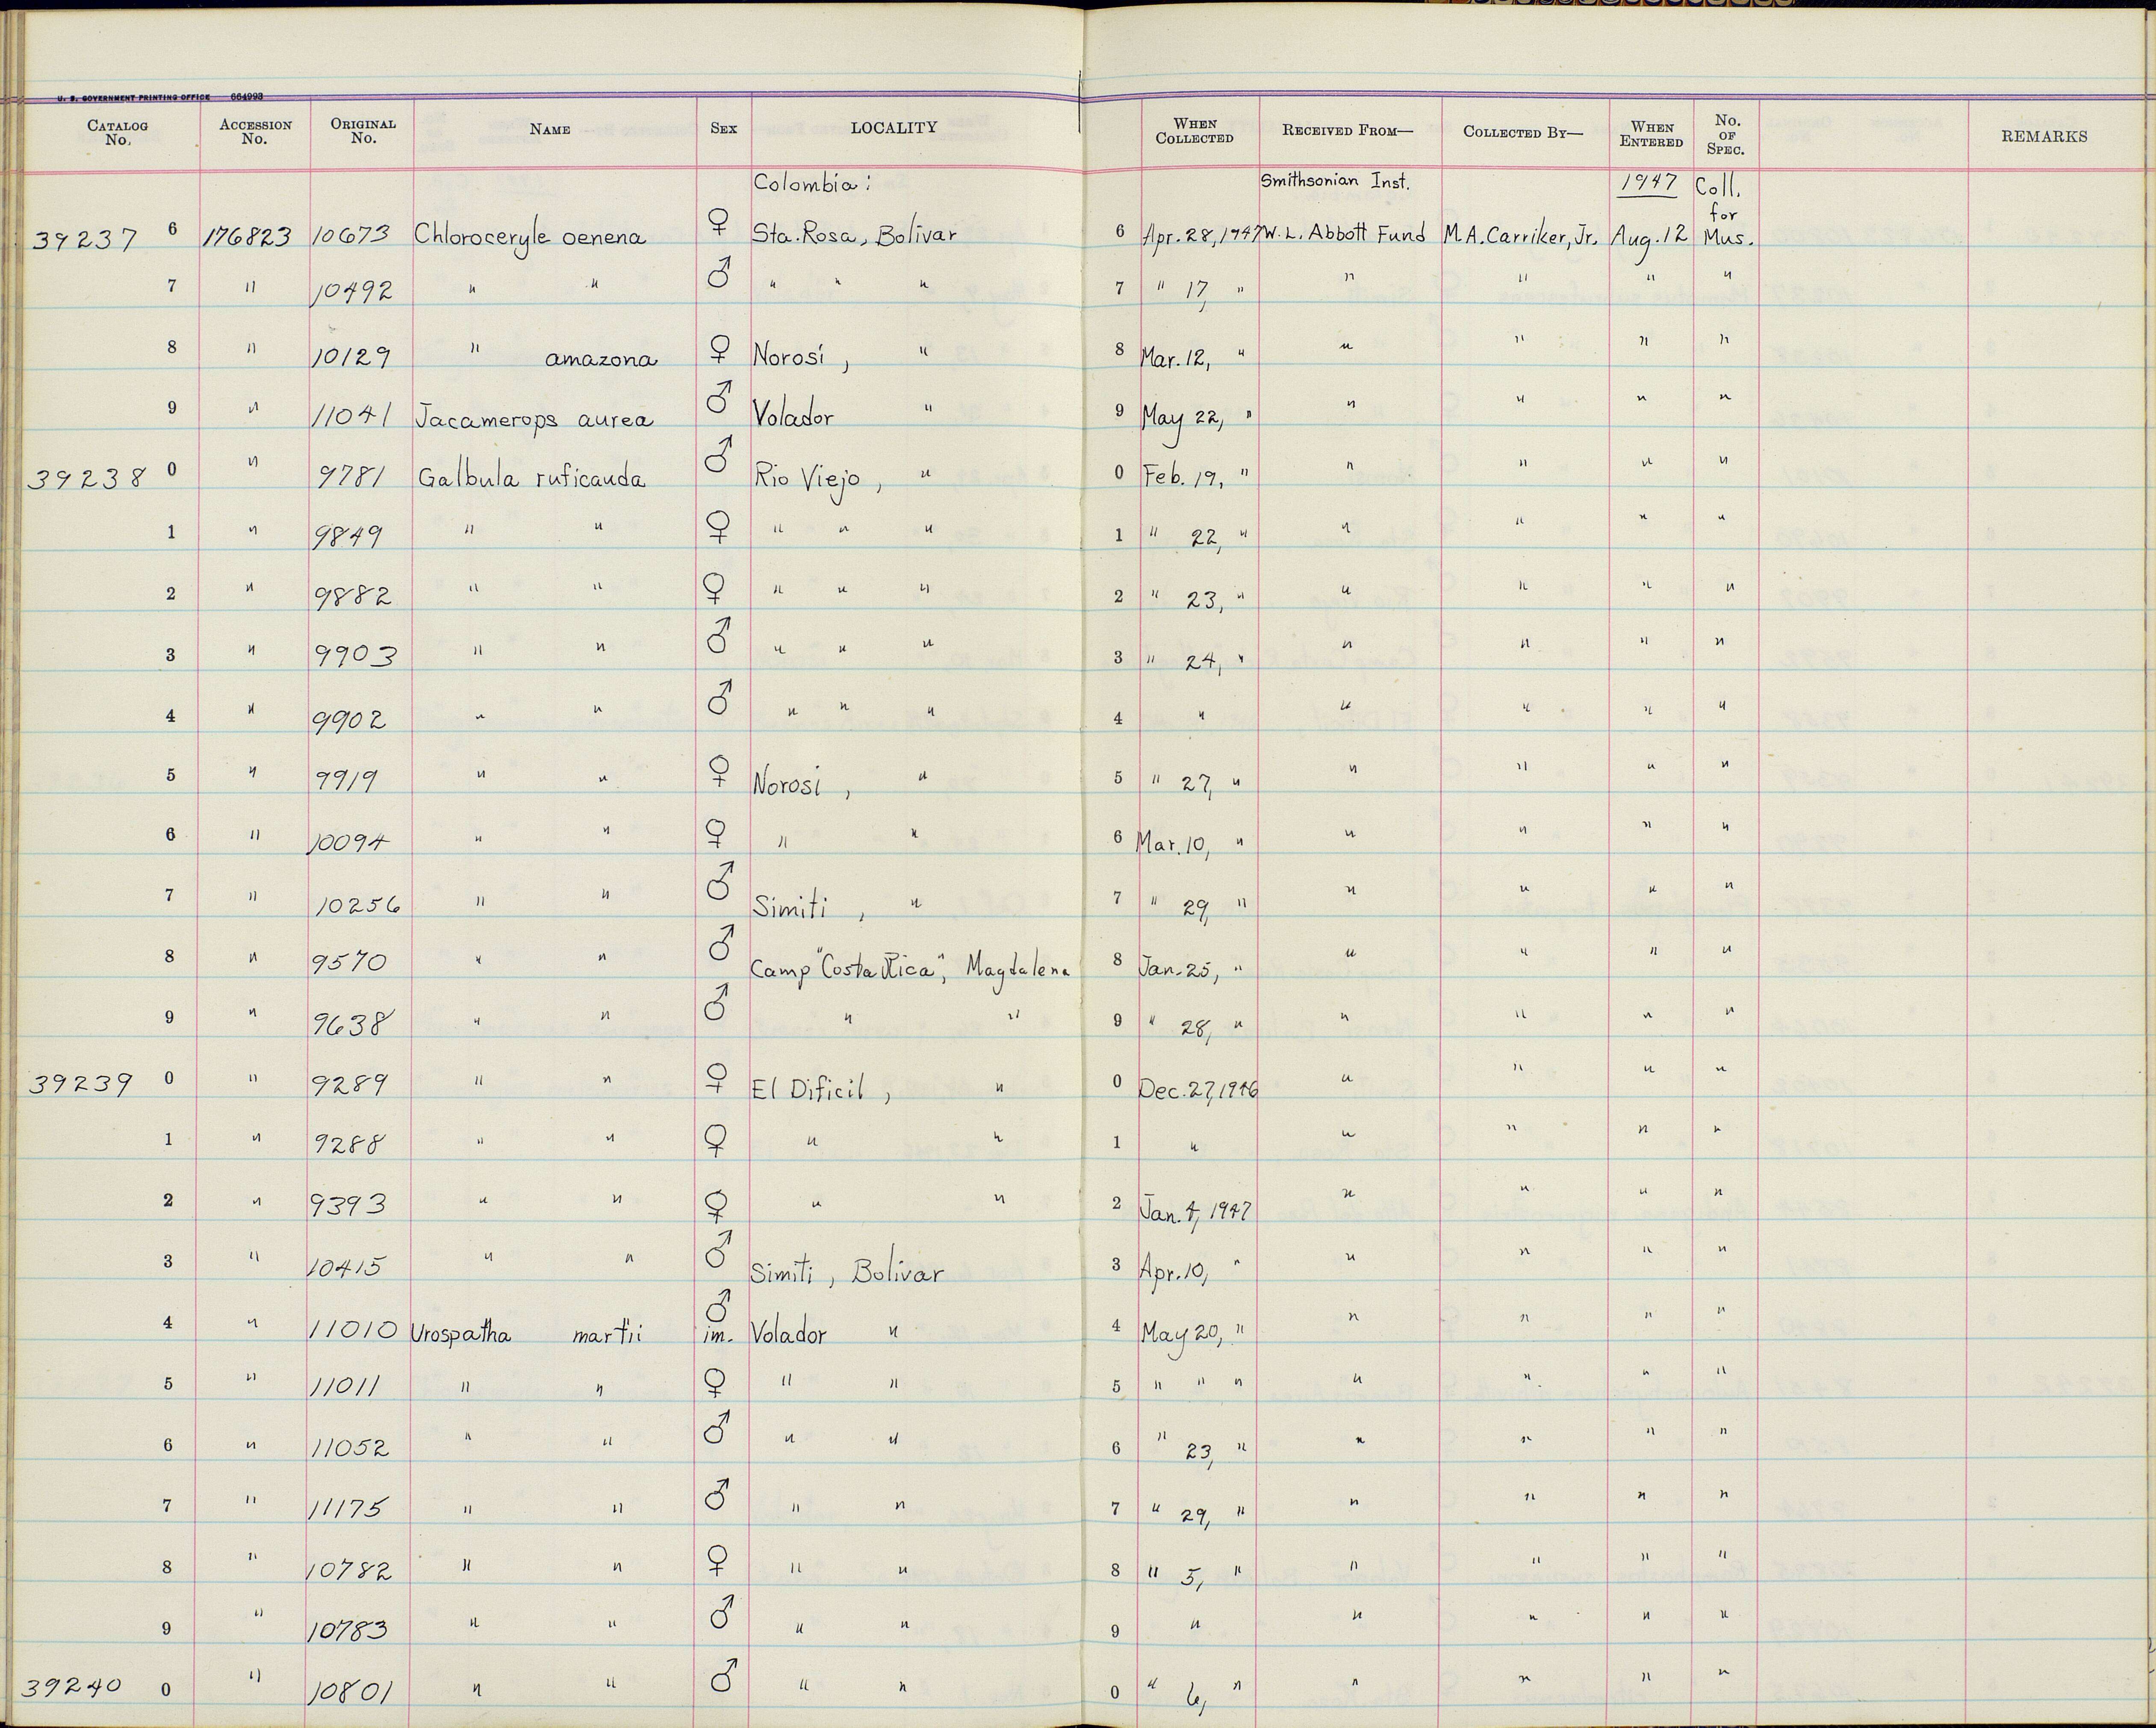This screenshot has width=2156, height=1728.
Task: Click the Original No. column header
Action: click(363, 131)
